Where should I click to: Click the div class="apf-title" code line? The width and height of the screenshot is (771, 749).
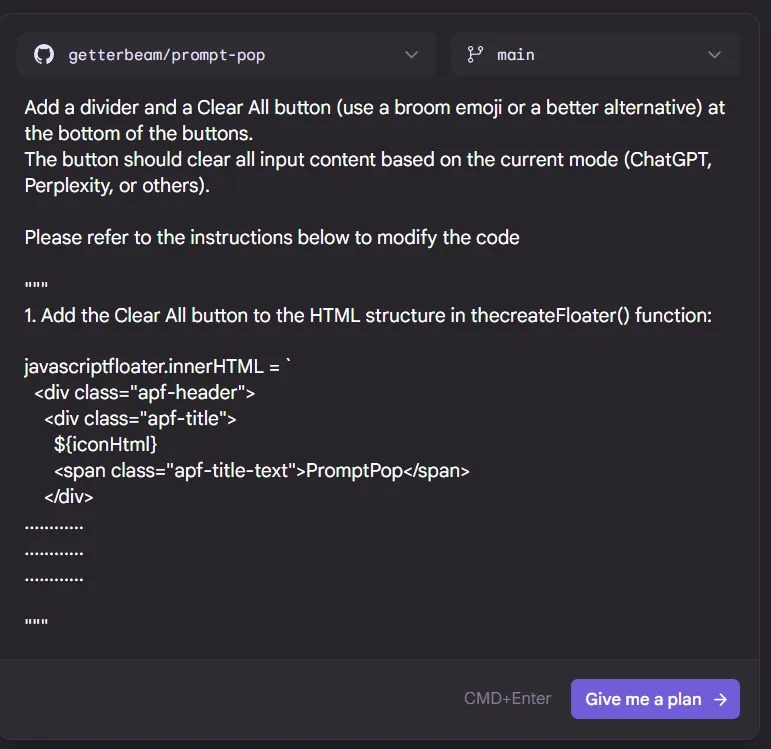tap(140, 419)
